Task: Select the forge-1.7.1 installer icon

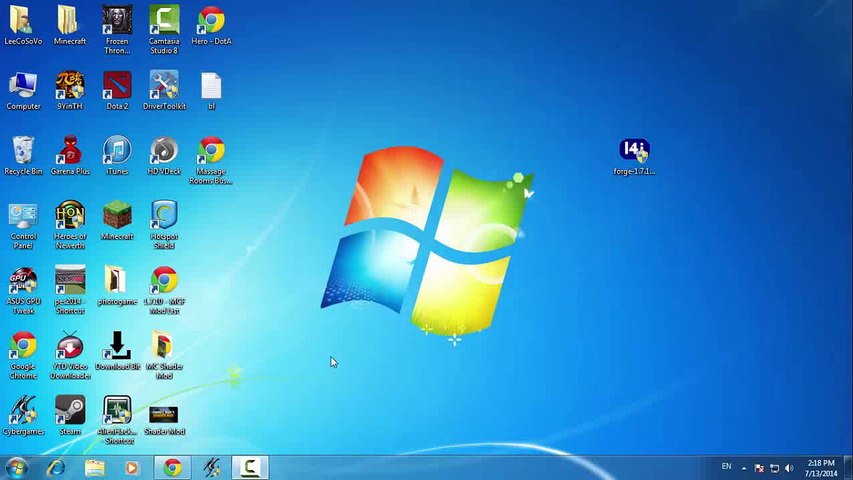Action: pos(634,157)
